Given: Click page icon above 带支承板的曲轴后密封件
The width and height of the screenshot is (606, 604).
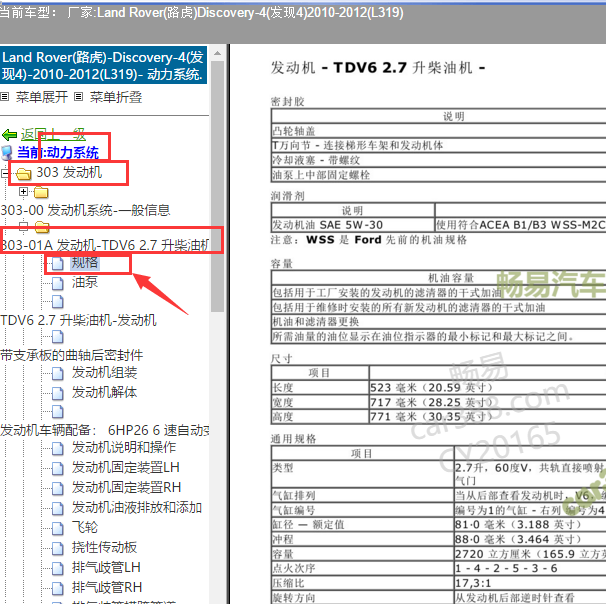Looking at the screenshot, I should click(x=58, y=337).
